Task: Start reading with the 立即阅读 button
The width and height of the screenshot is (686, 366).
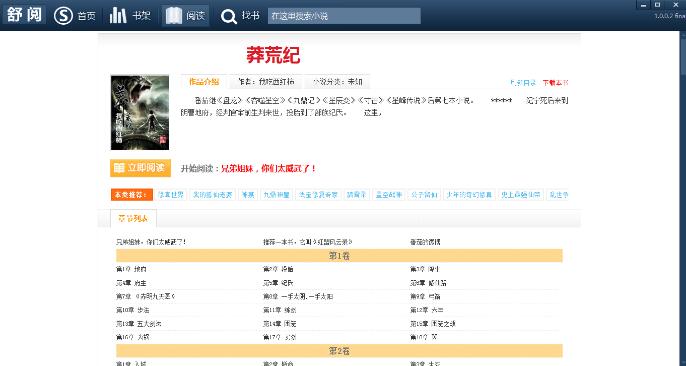Action: click(140, 168)
